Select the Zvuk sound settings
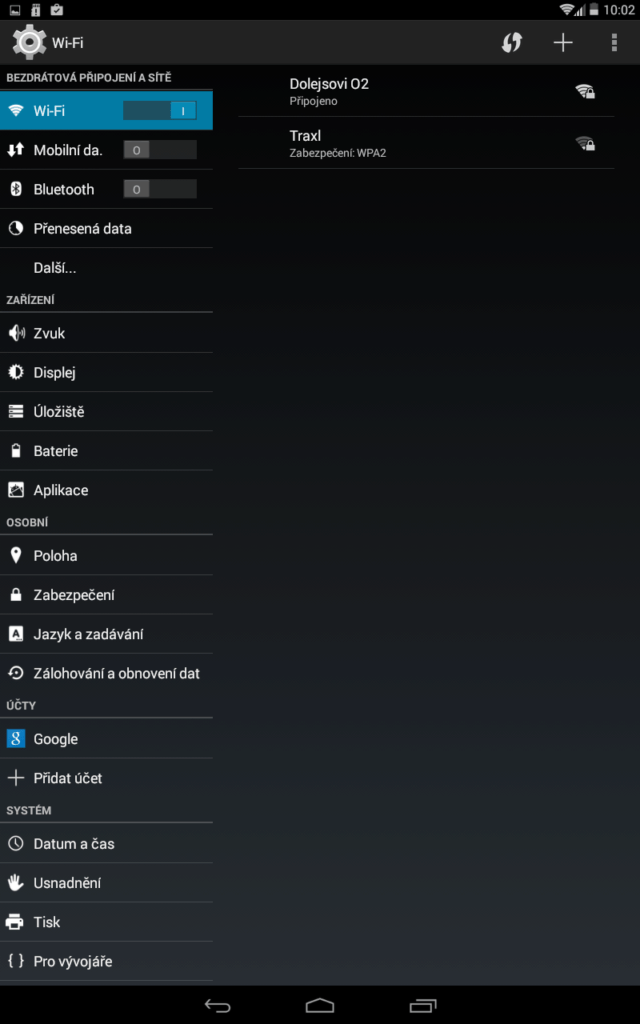This screenshot has height=1024, width=640. (x=106, y=333)
